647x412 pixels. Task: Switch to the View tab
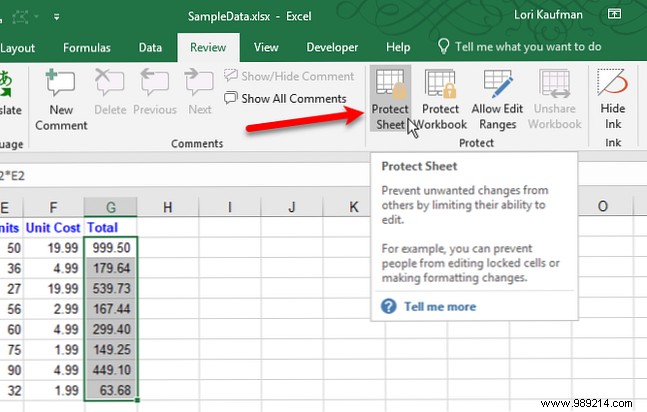click(x=266, y=47)
